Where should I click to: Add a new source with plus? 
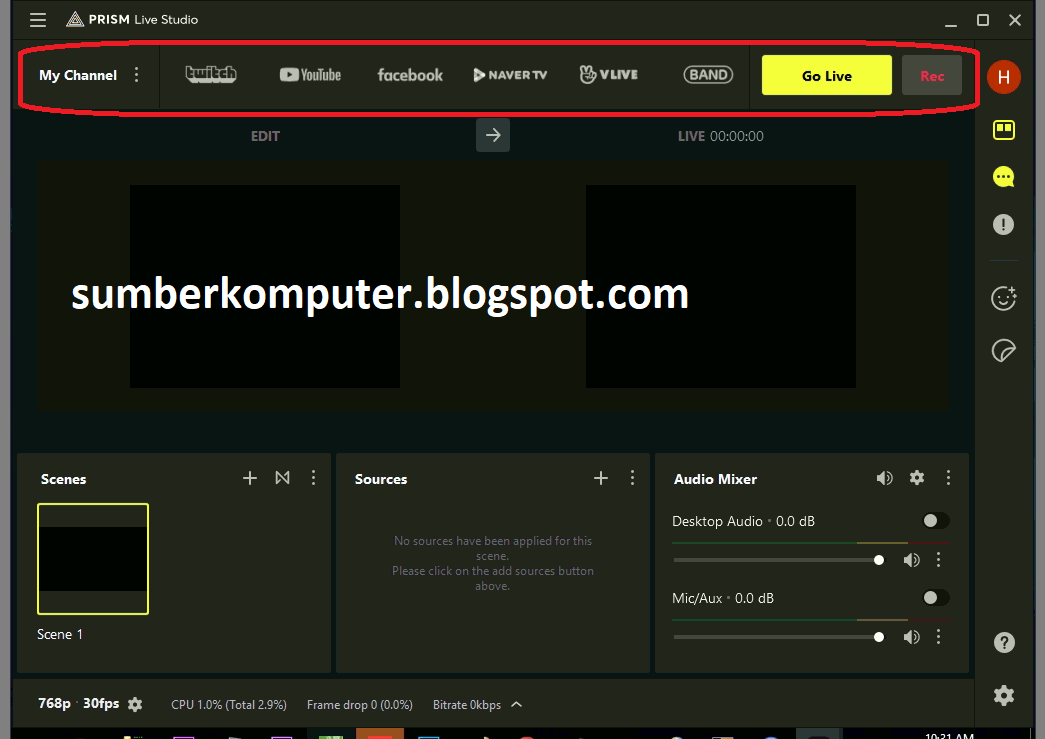click(600, 478)
